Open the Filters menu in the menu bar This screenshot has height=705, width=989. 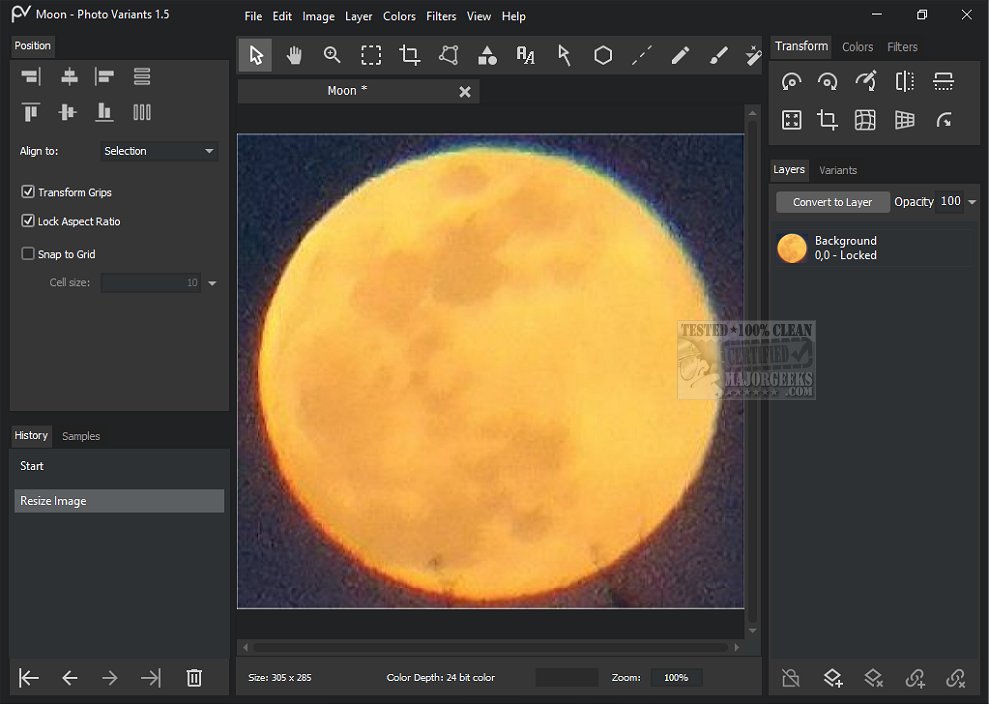coord(441,16)
